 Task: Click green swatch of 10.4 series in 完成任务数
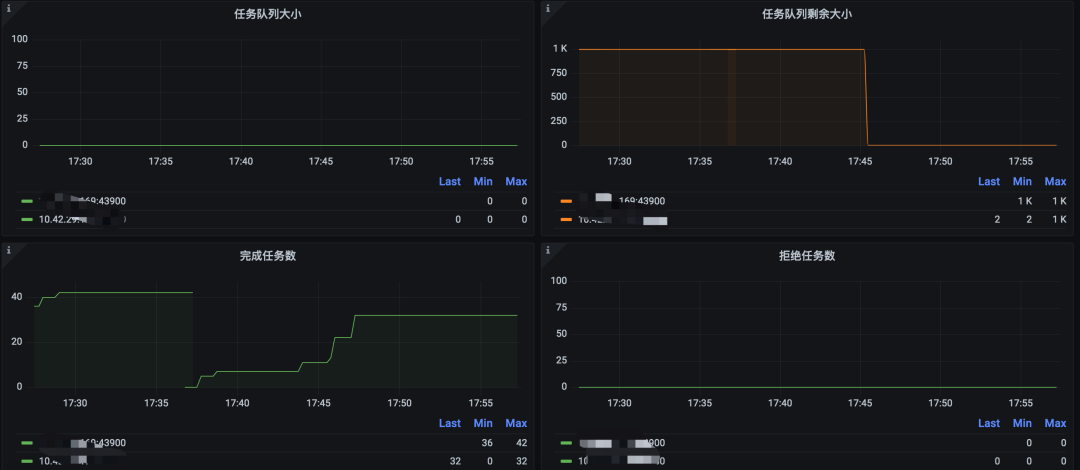(x=27, y=461)
